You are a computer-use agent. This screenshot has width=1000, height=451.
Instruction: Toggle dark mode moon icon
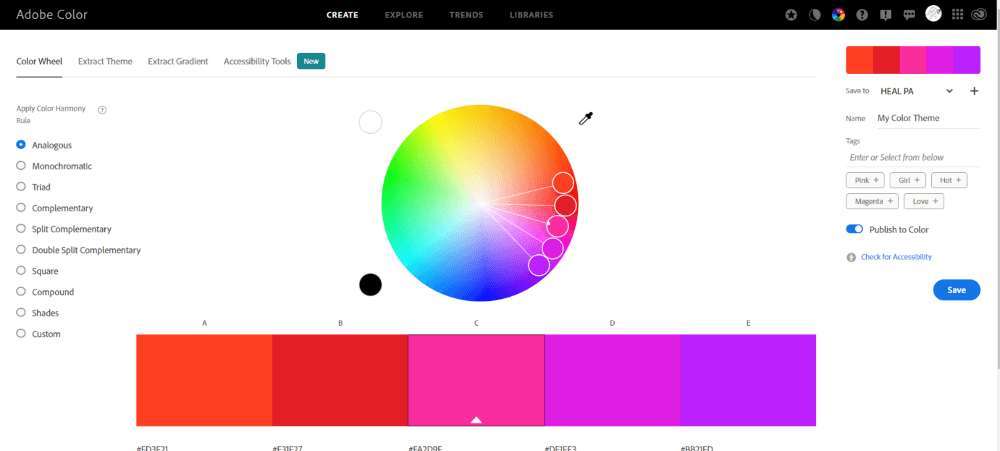coord(814,15)
